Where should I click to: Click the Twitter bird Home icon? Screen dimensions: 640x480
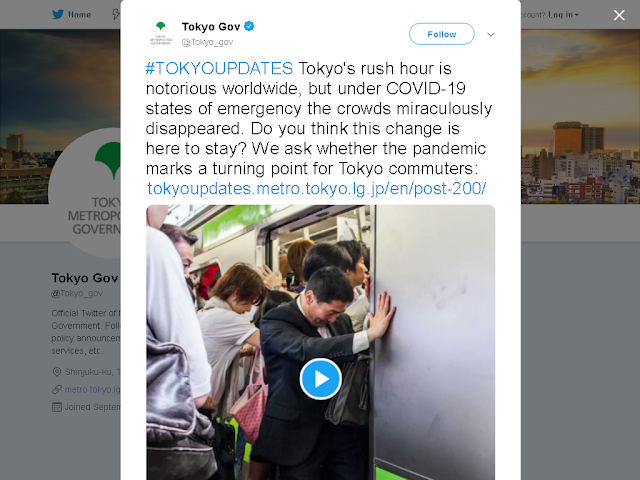(58, 15)
